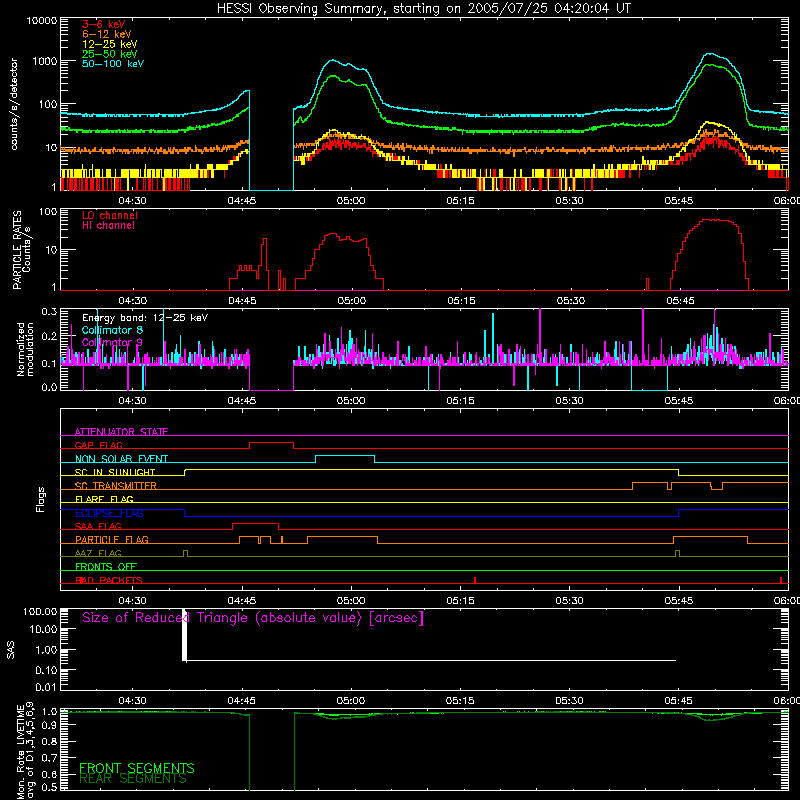Screen dimensions: 800x800
Task: Click the PARTICLE FLAG label
Action: [x=112, y=540]
